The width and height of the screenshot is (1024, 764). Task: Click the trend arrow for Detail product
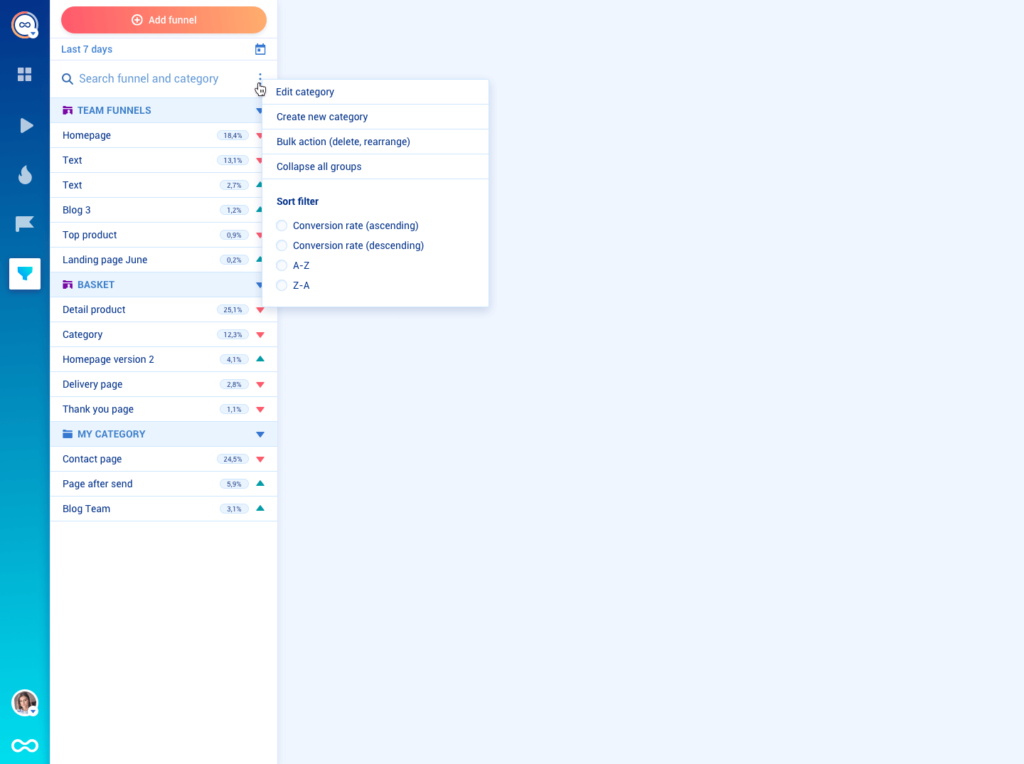click(260, 310)
